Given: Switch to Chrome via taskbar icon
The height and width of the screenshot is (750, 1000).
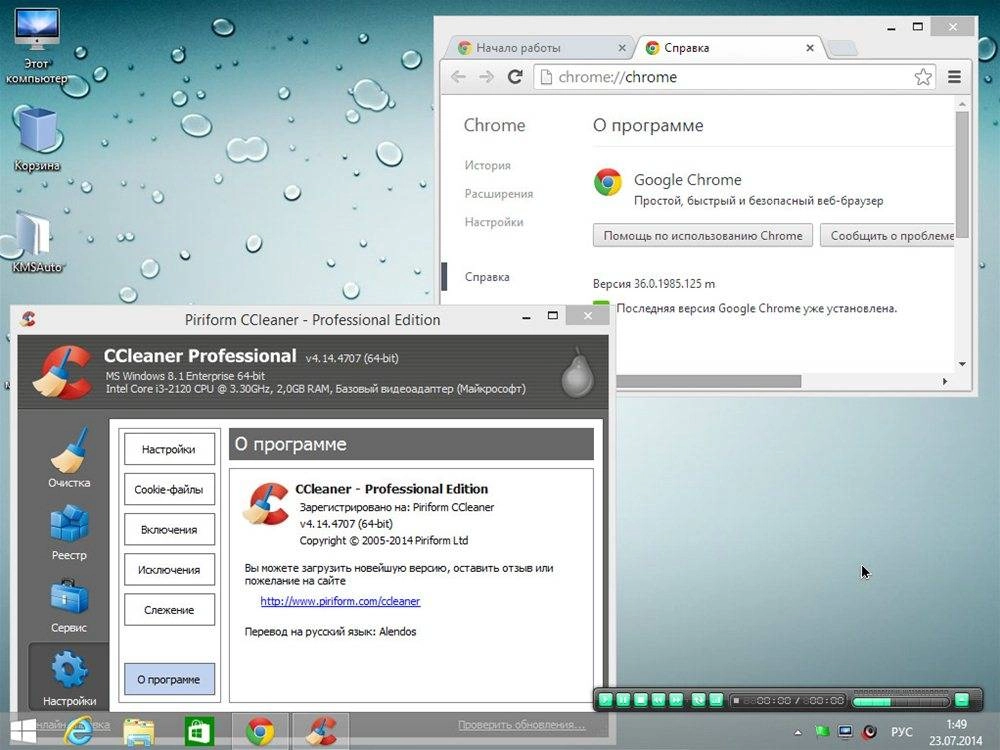Looking at the screenshot, I should [260, 732].
